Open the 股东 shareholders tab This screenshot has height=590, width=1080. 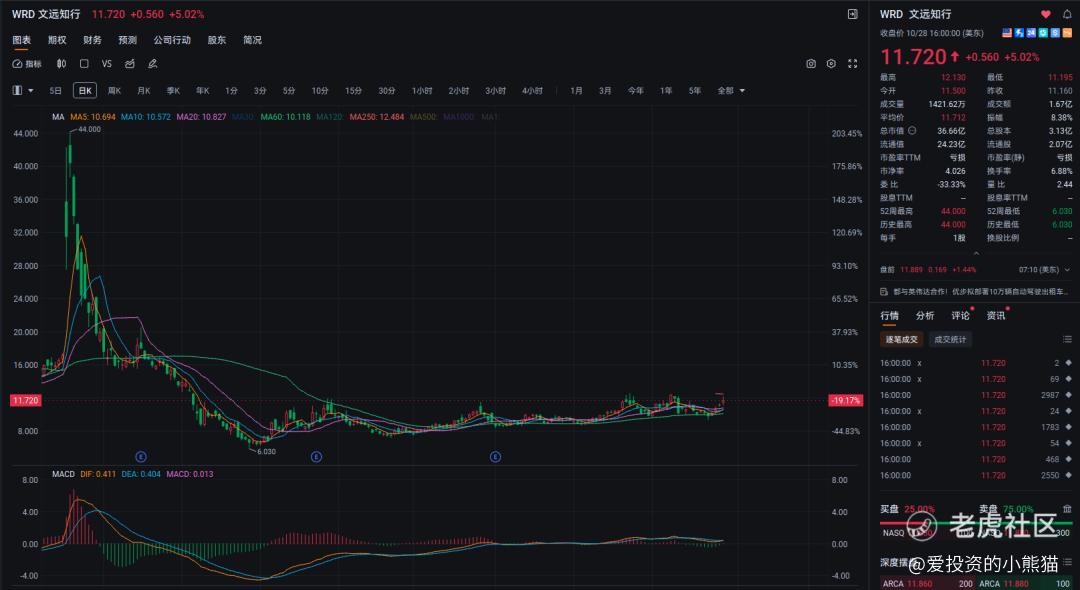[217, 40]
